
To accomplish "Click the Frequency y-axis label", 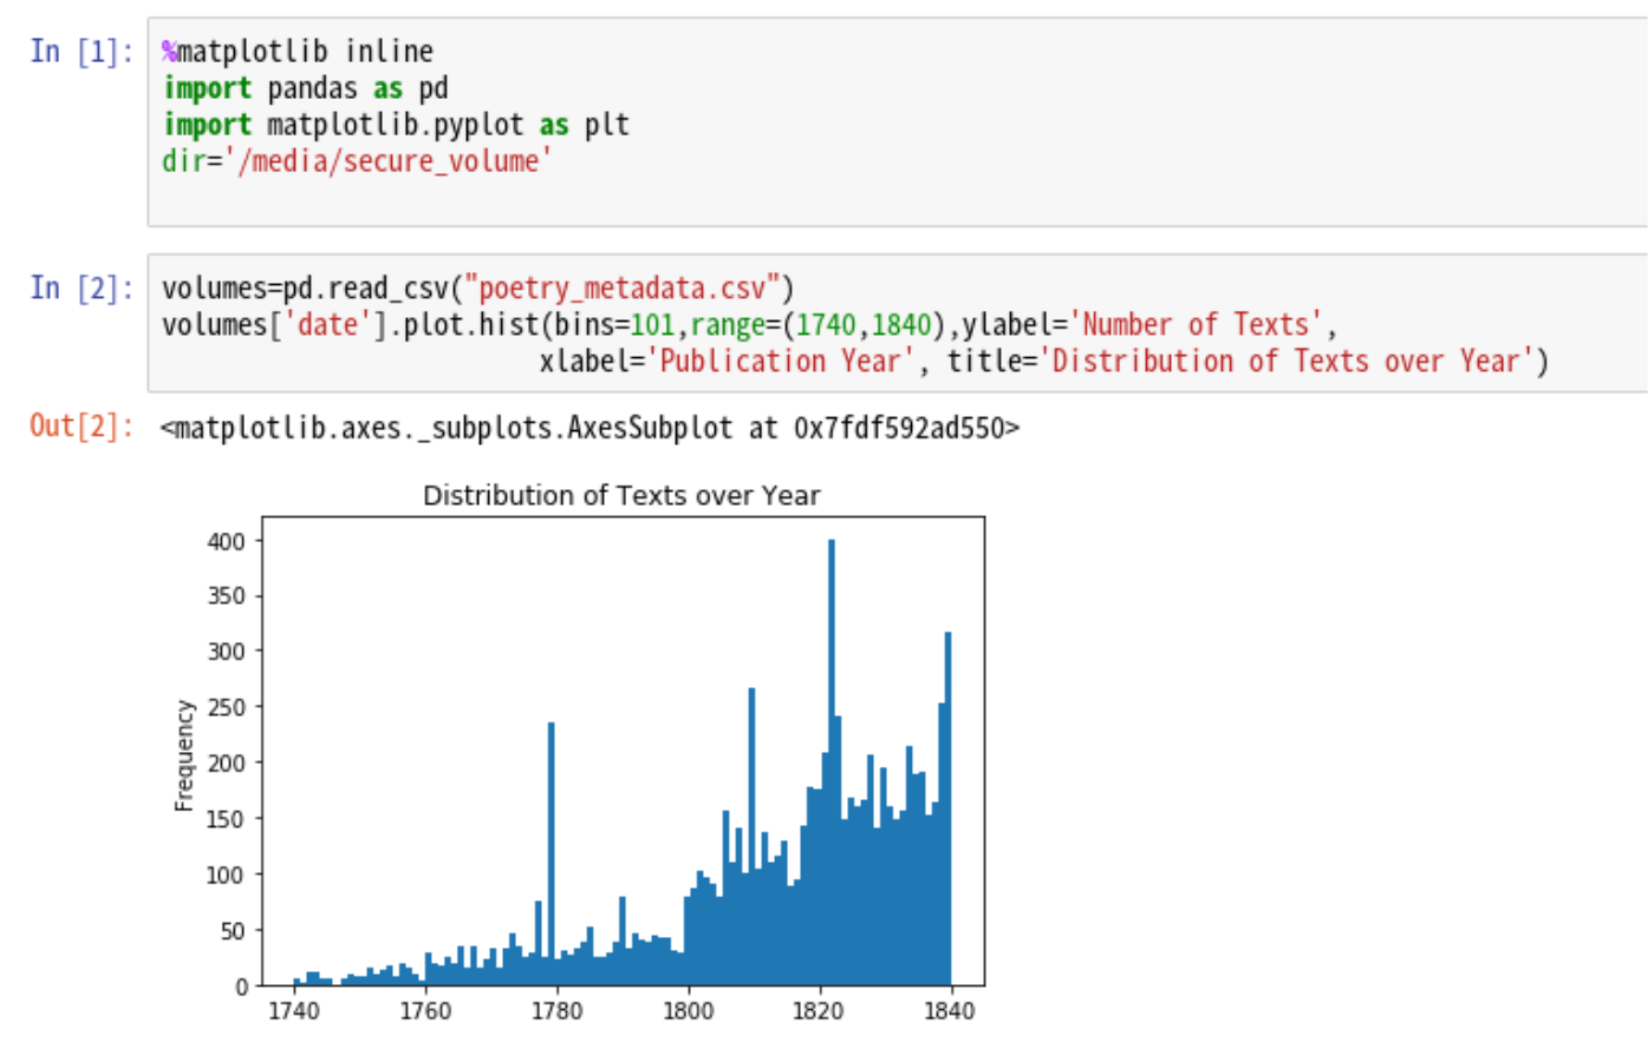I will (x=183, y=755).
